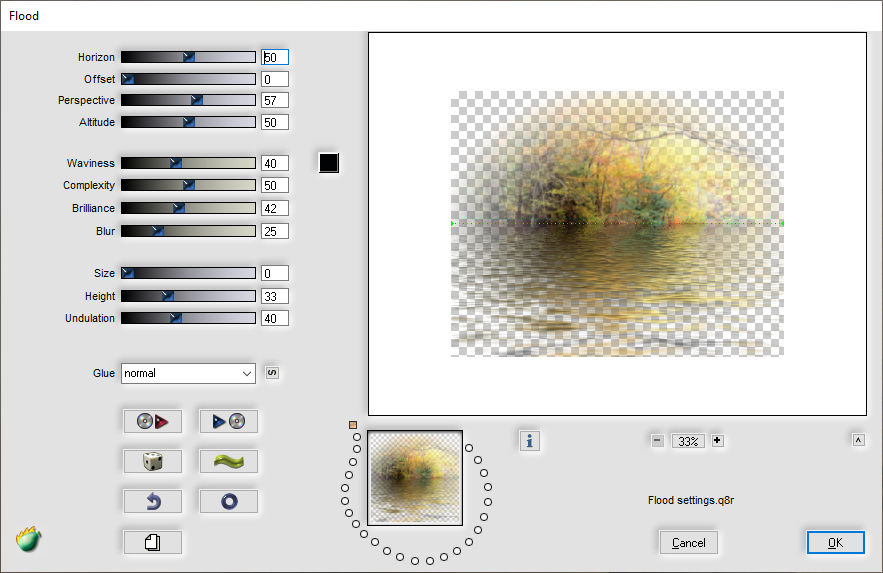Click the Size value field

(275, 273)
